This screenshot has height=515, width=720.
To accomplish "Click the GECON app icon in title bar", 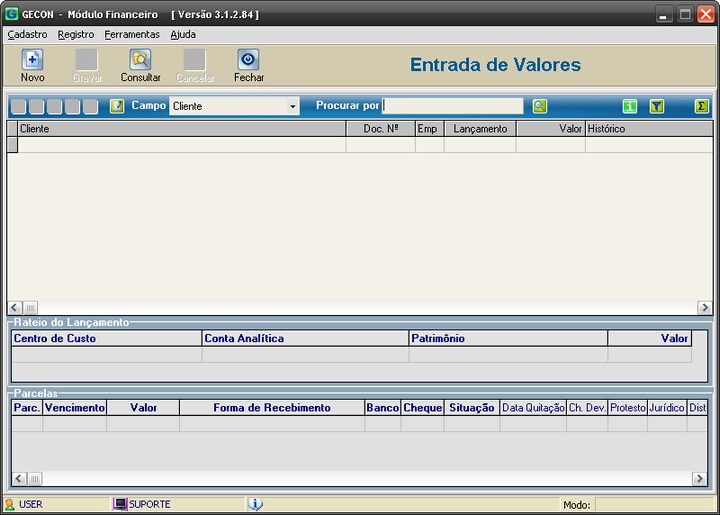I will tap(11, 14).
